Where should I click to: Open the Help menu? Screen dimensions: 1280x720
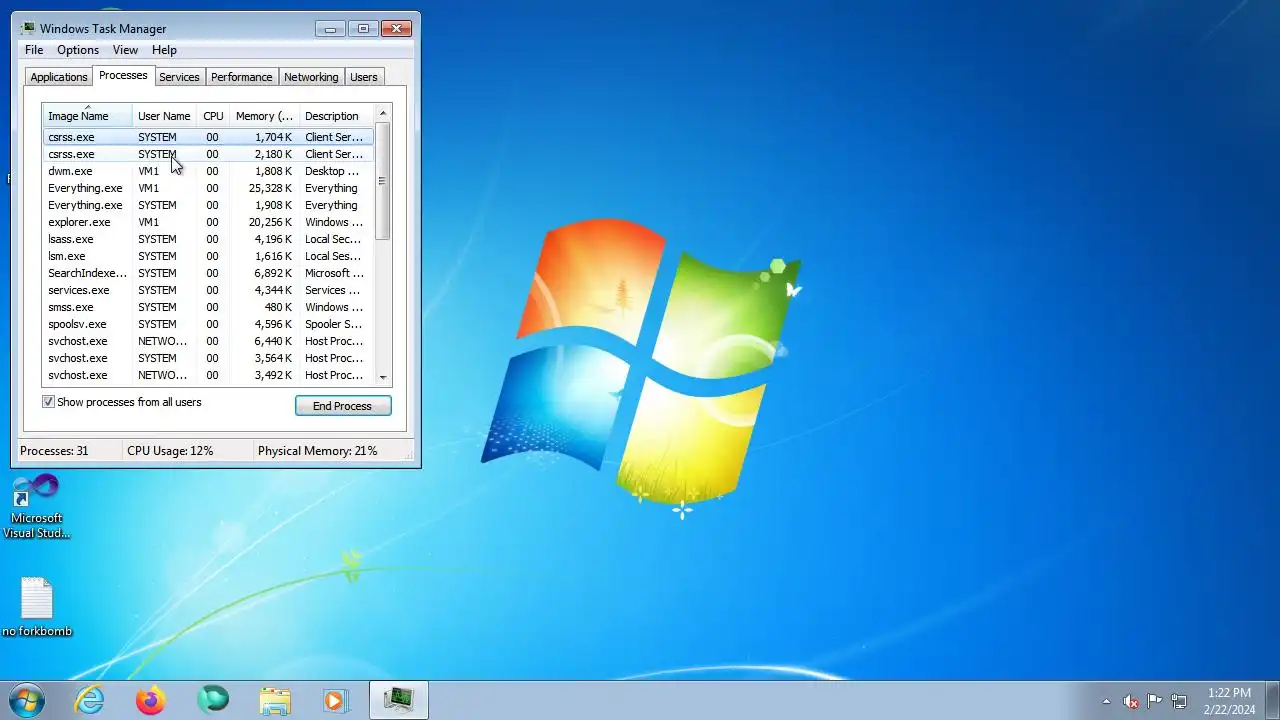pyautogui.click(x=164, y=50)
